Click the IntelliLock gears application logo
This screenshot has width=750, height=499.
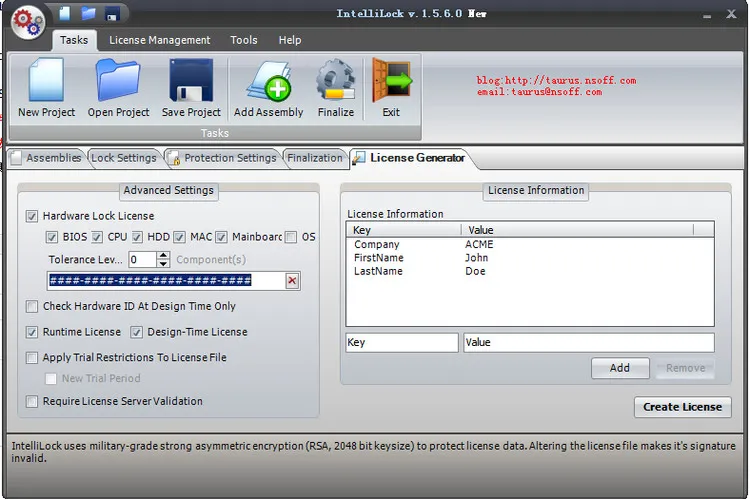point(28,22)
